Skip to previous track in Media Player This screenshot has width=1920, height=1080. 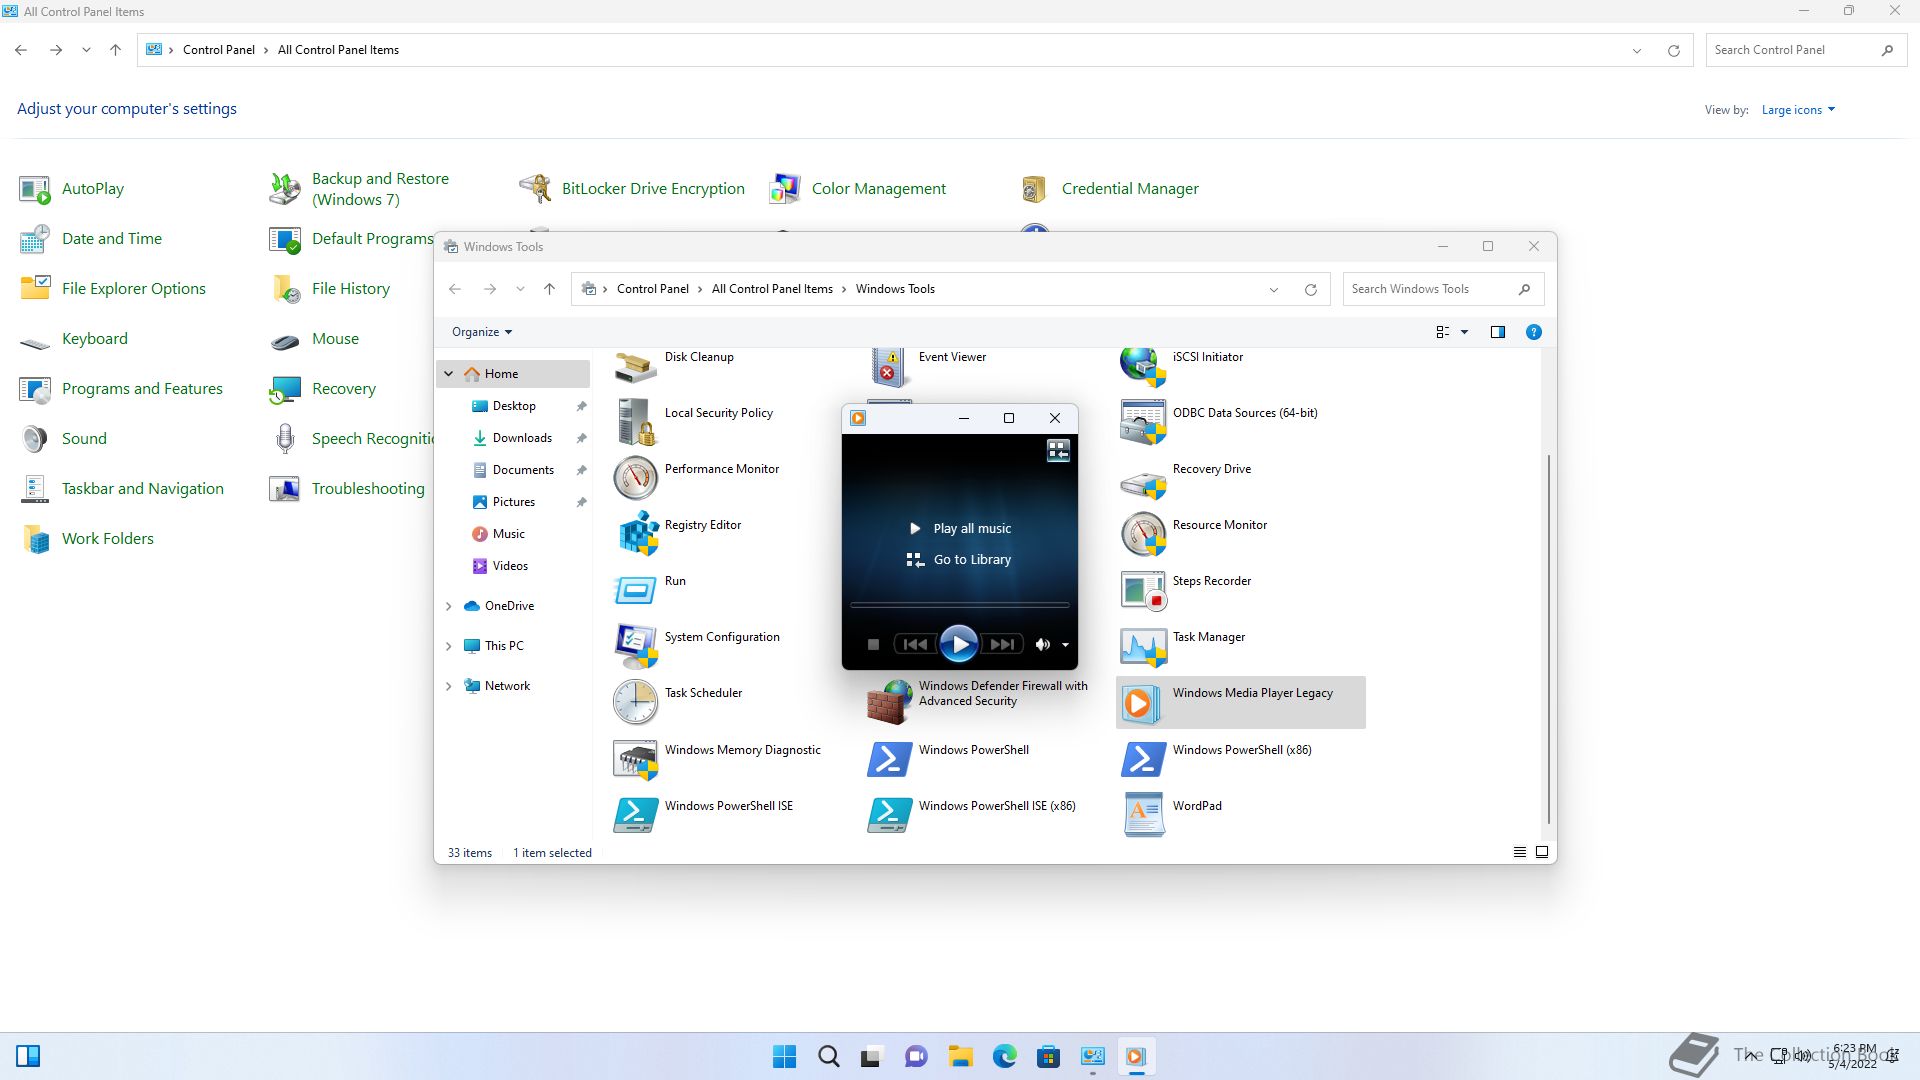914,645
